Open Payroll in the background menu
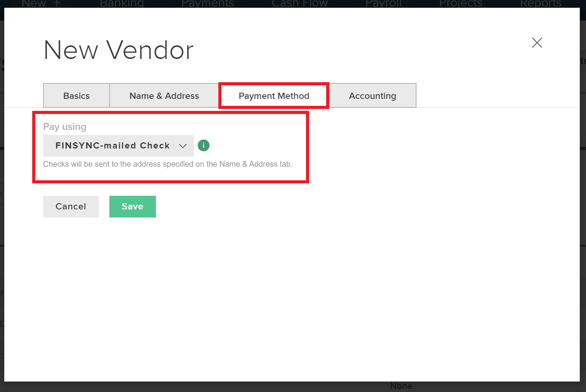586x392 pixels. coord(383,3)
